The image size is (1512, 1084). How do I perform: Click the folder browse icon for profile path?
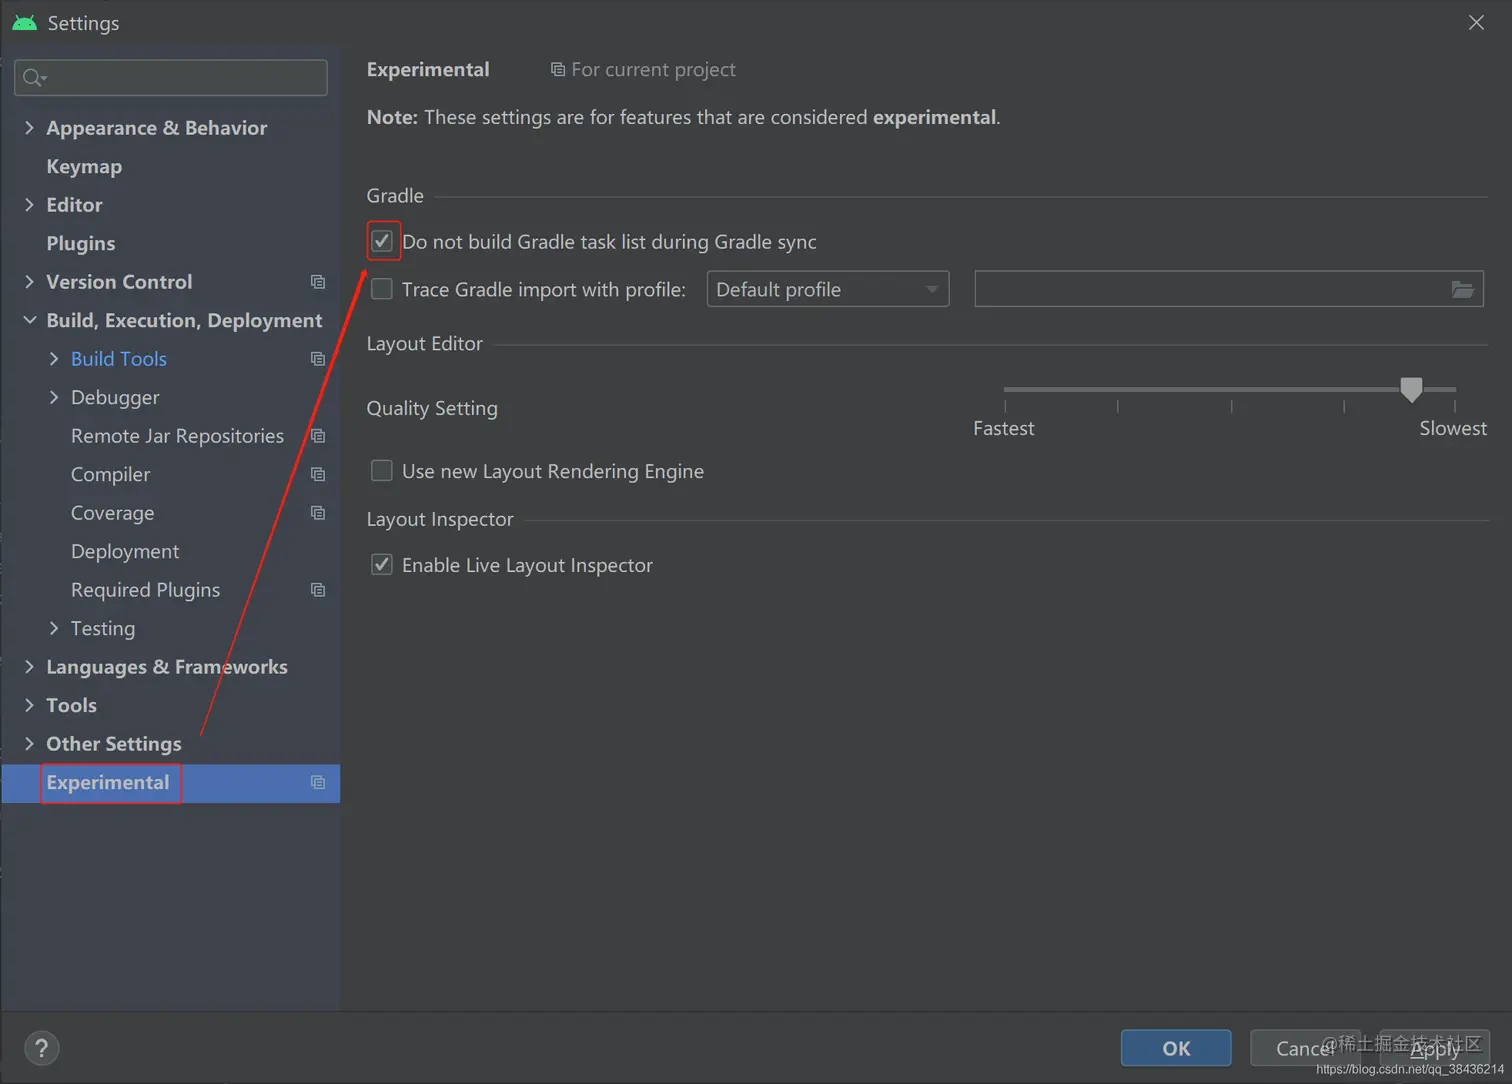pyautogui.click(x=1462, y=290)
